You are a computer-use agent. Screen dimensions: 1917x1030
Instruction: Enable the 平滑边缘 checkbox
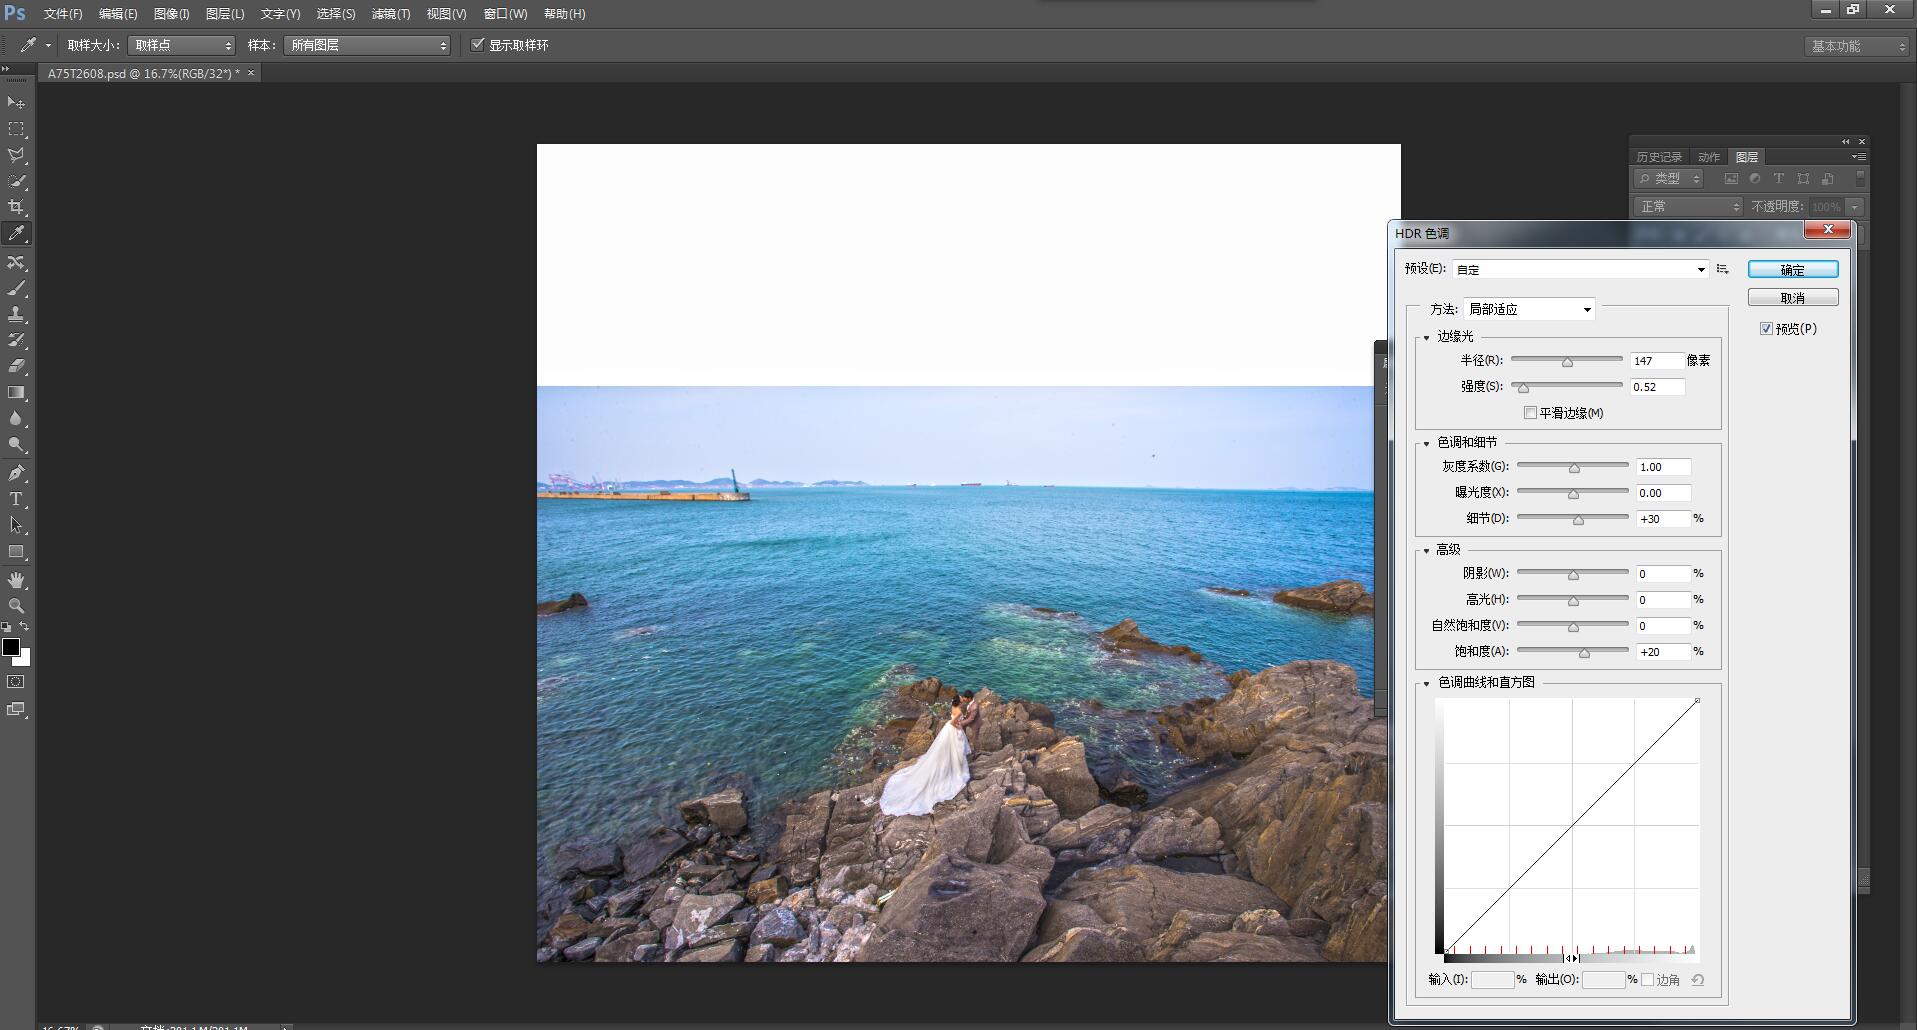[1530, 413]
